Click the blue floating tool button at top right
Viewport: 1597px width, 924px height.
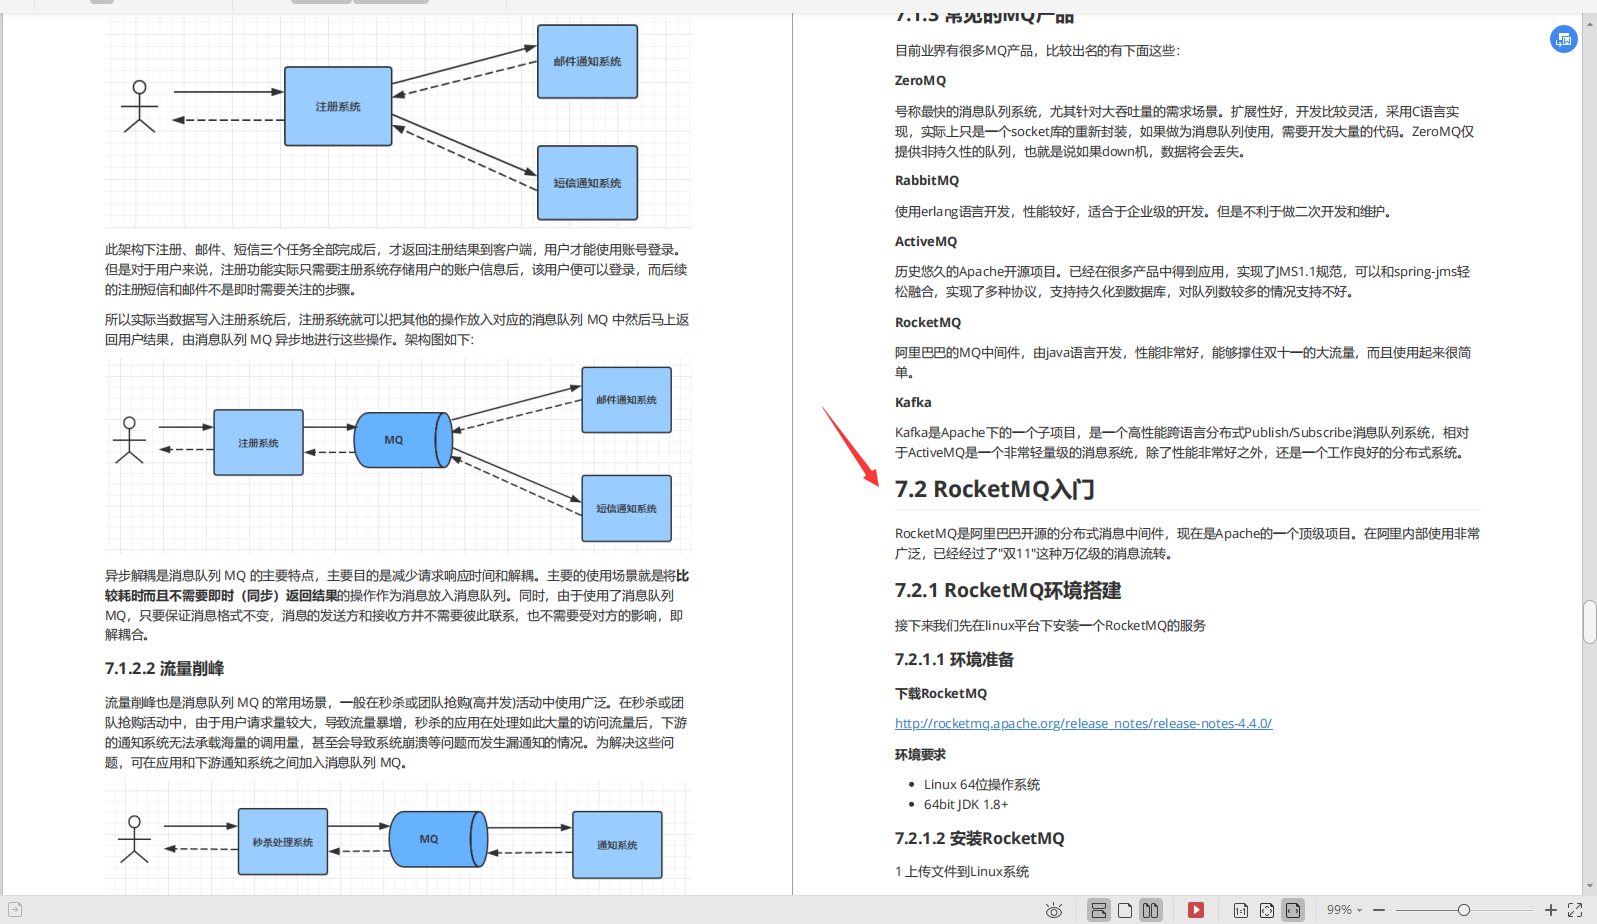tap(1564, 39)
